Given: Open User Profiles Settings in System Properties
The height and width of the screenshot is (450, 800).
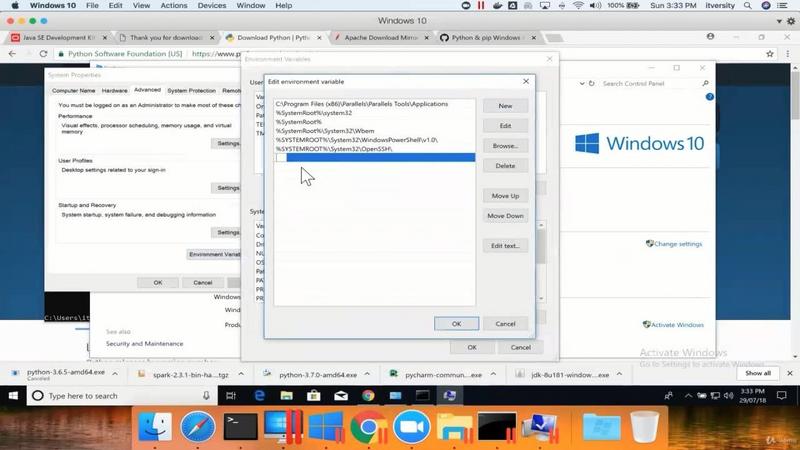Looking at the screenshot, I should coord(227,188).
